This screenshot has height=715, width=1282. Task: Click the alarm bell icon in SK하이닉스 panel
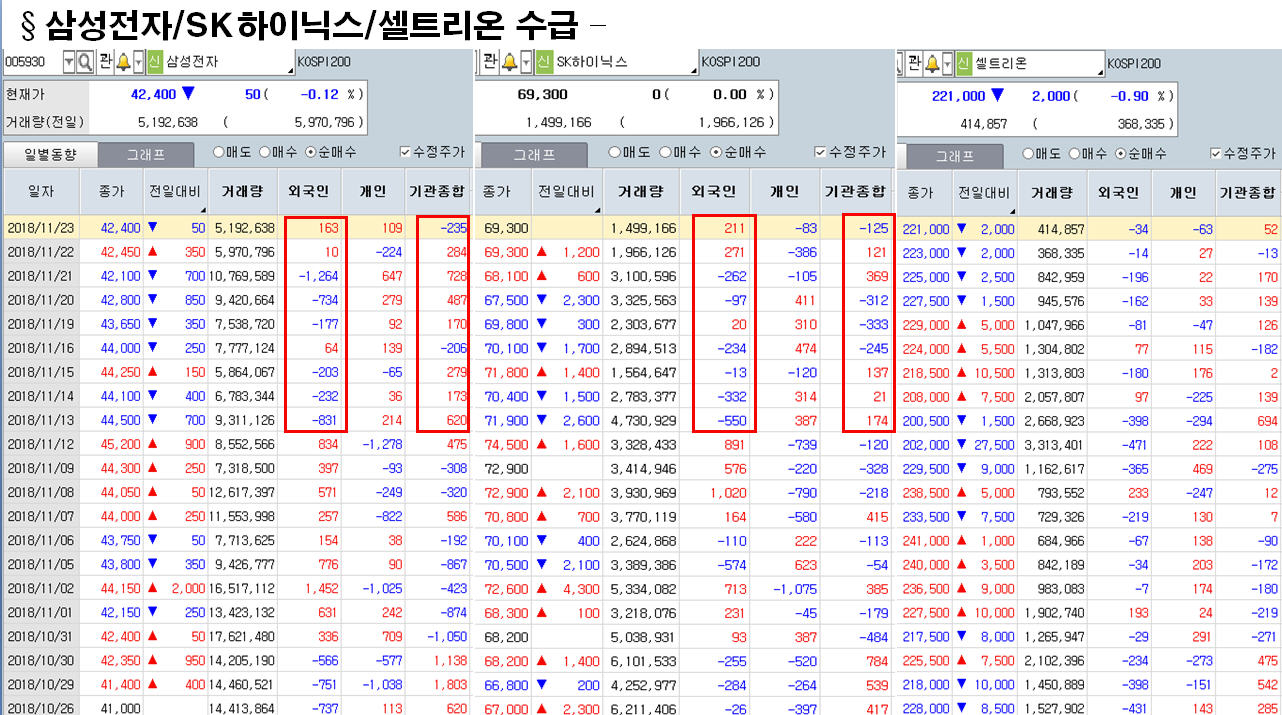click(x=508, y=62)
